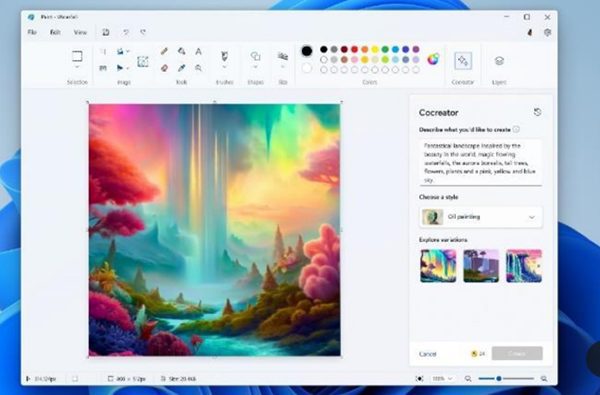The width and height of the screenshot is (600, 395).
Task: Click the Resize and skew icon
Action: 103,68
